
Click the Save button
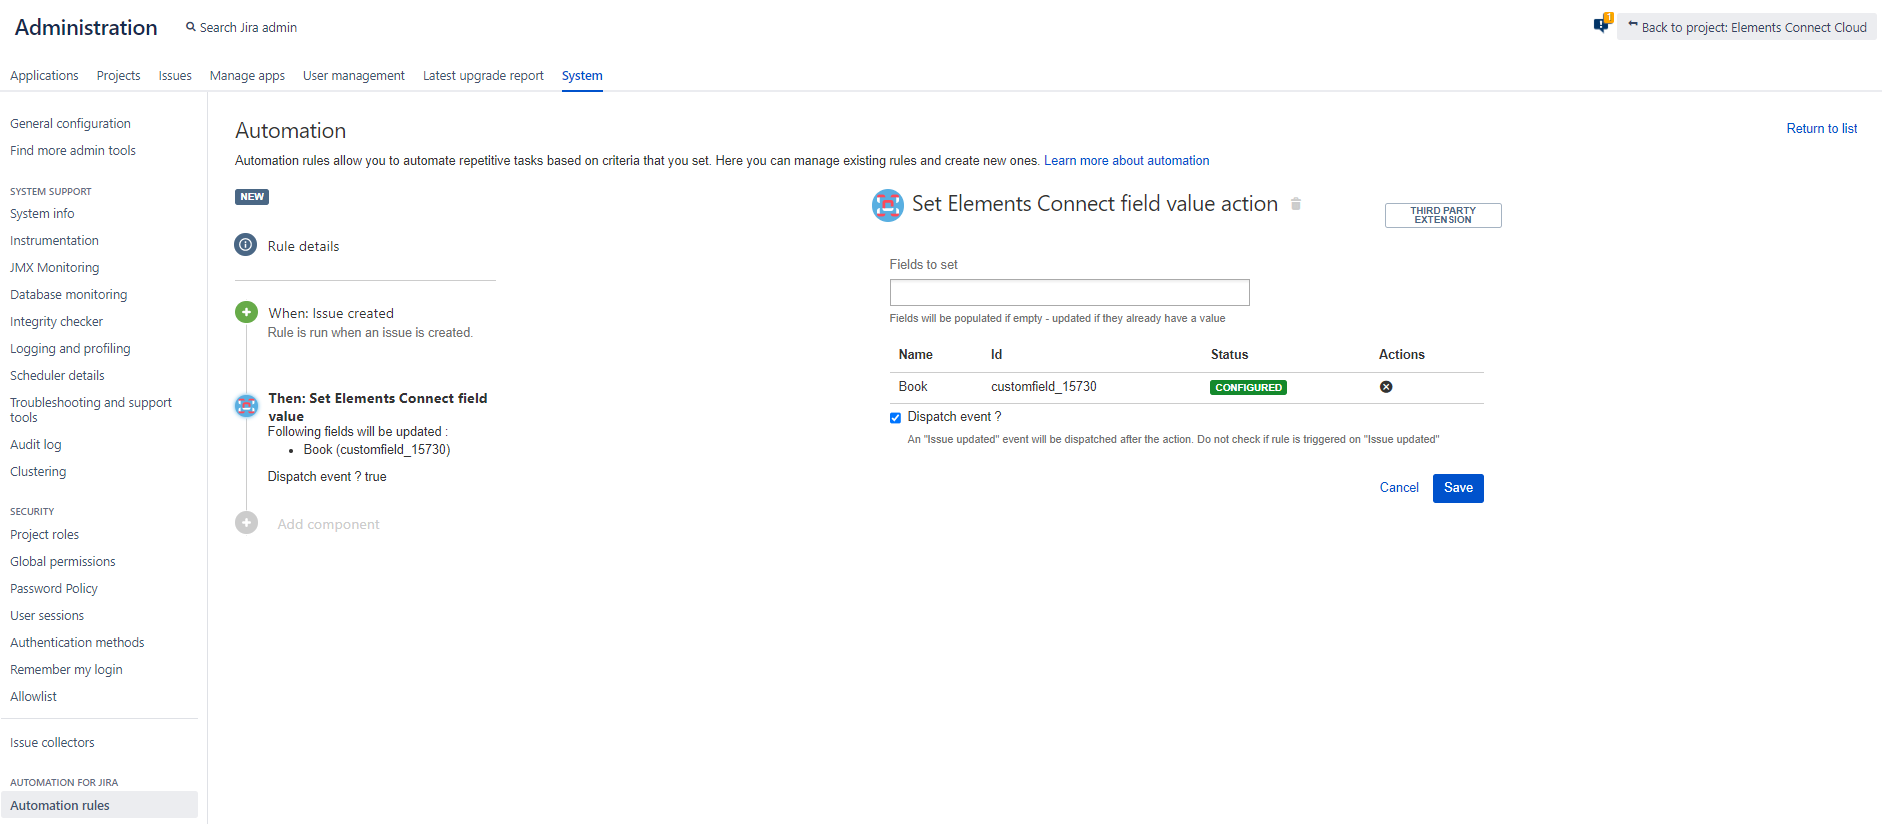coord(1457,488)
